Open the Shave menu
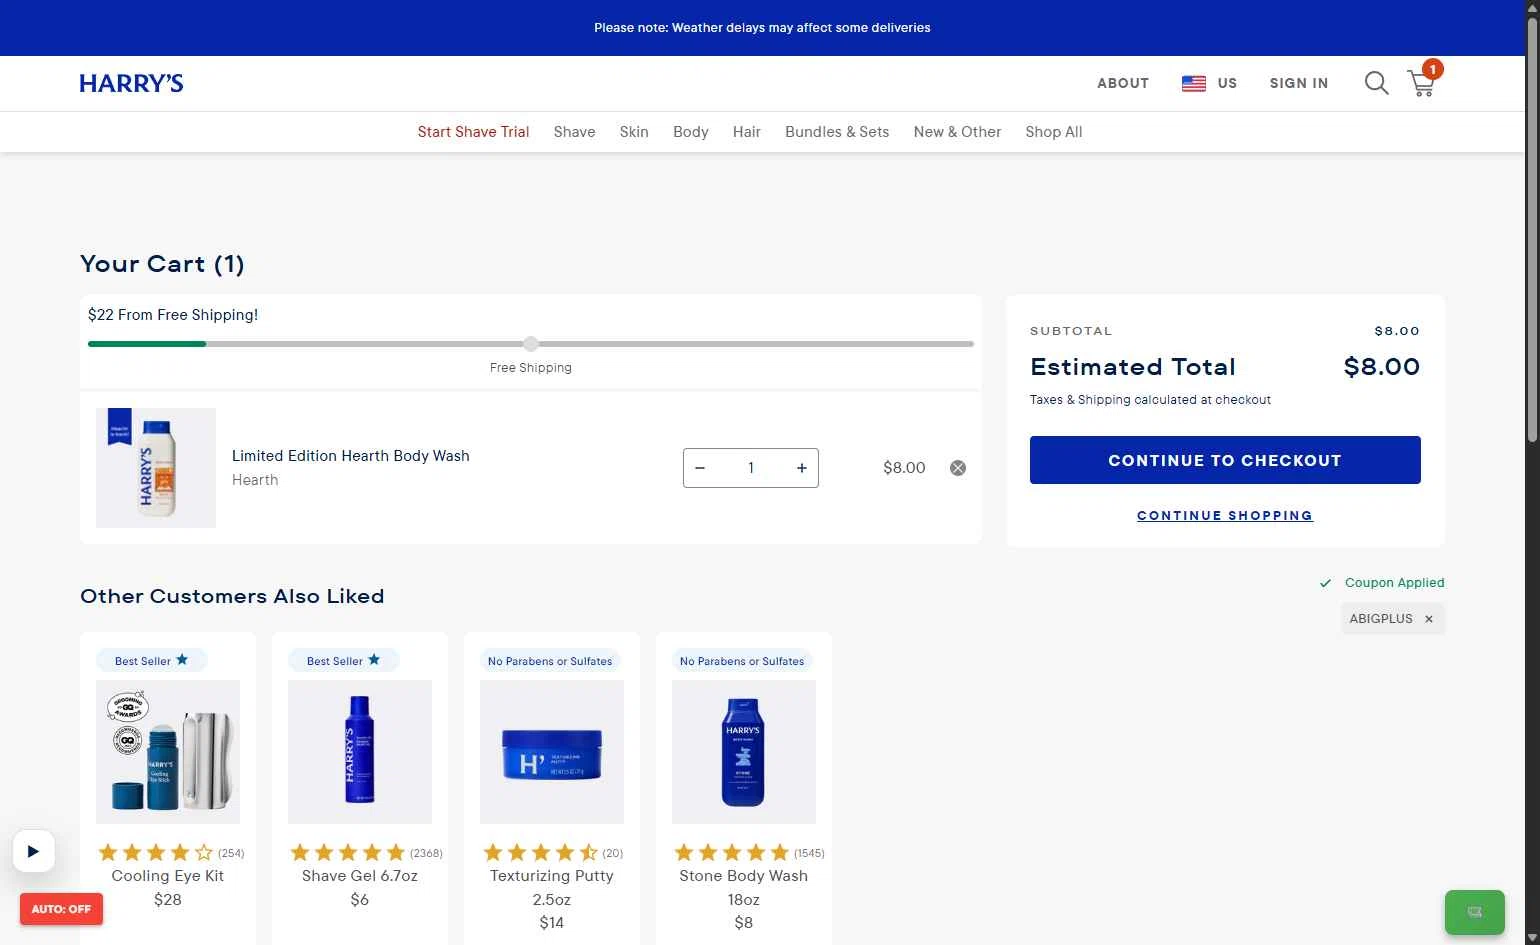The height and width of the screenshot is (945, 1540). click(574, 132)
